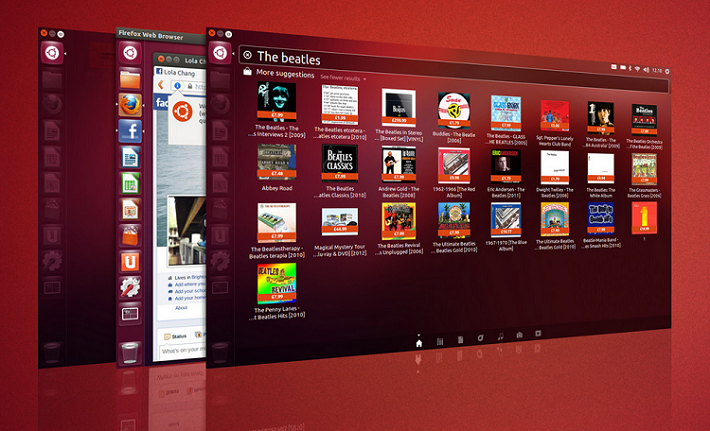This screenshot has height=431, width=710.
Task: Click the Add your school link
Action: coord(190,291)
